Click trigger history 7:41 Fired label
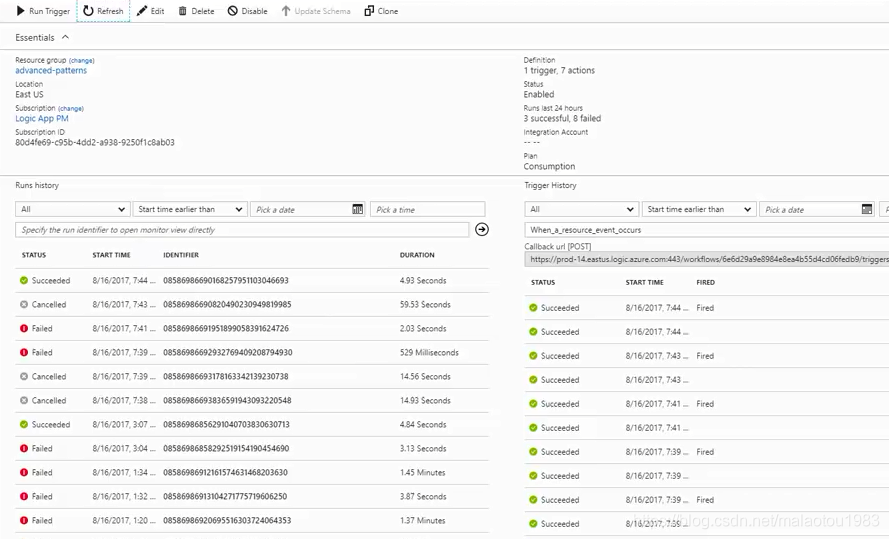 pos(705,404)
